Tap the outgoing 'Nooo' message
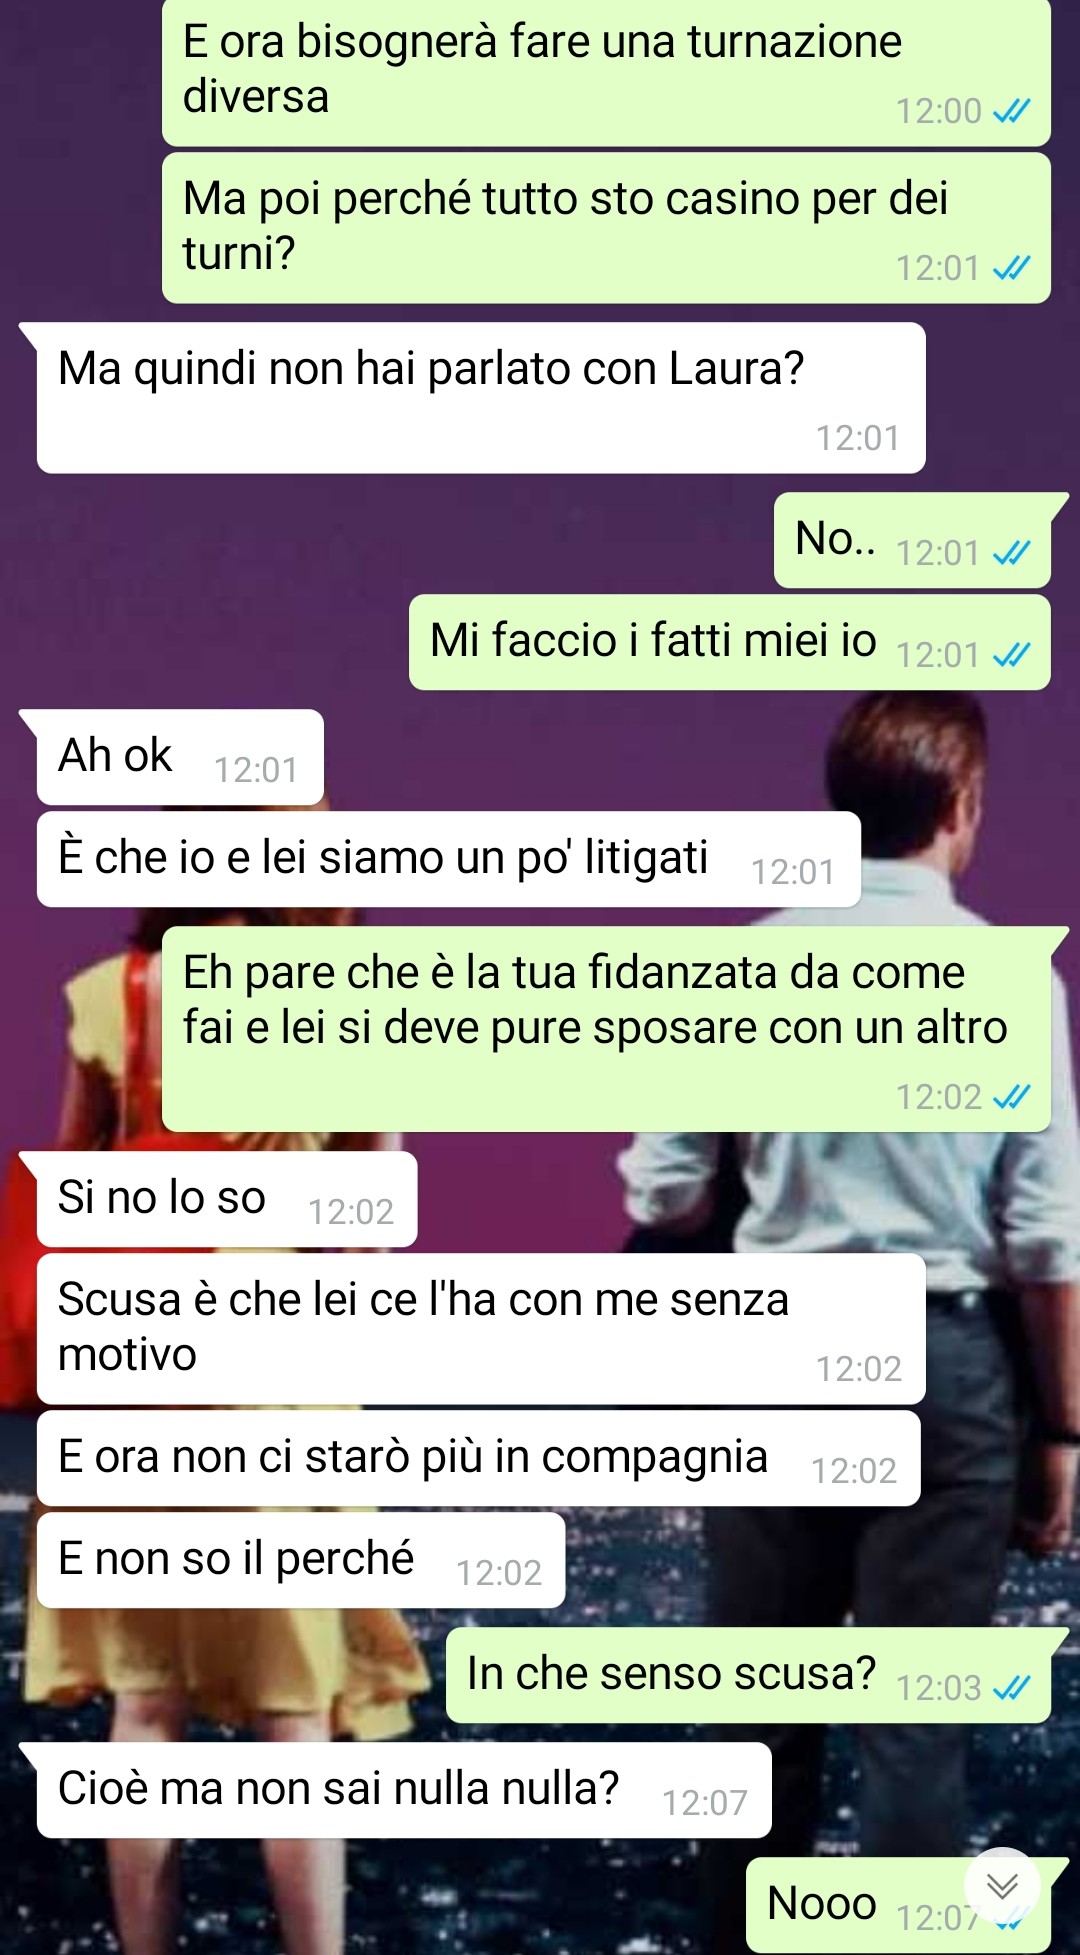 898,1904
